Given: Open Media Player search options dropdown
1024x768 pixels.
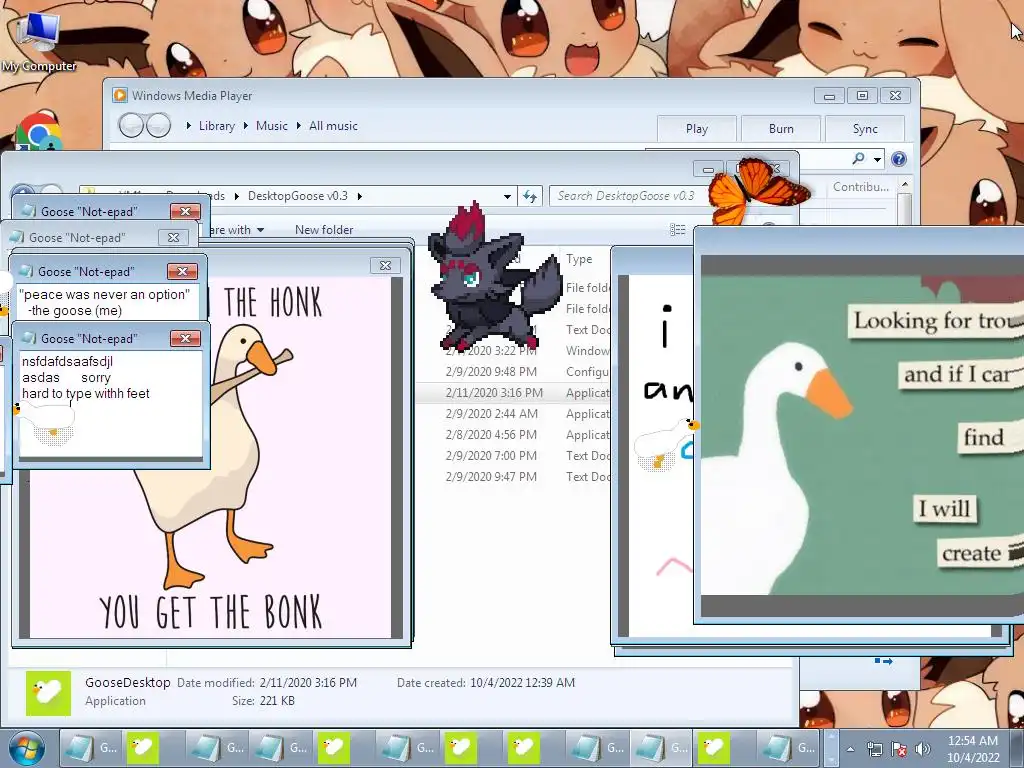Looking at the screenshot, I should 877,159.
